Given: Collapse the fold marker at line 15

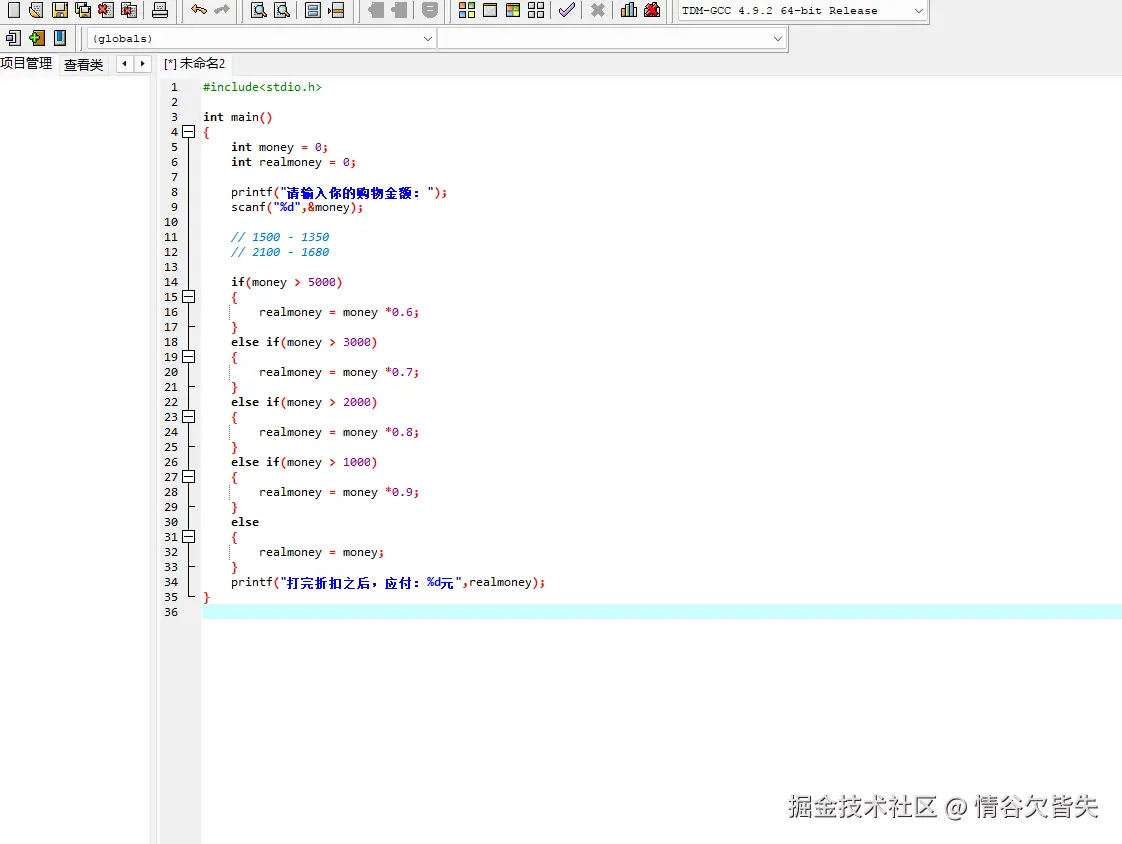Looking at the screenshot, I should (x=189, y=296).
